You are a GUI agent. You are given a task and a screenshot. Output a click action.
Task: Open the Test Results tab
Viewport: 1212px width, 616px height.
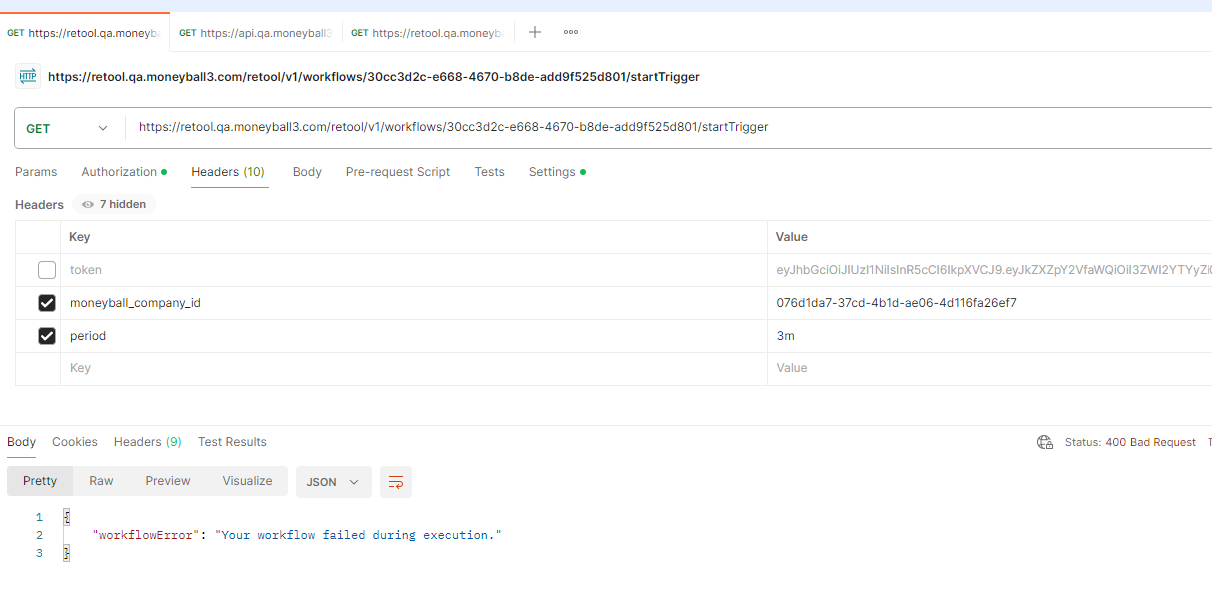click(232, 442)
